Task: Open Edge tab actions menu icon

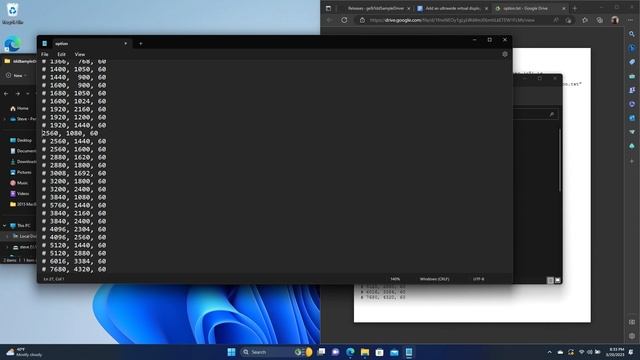Action: (328, 8)
